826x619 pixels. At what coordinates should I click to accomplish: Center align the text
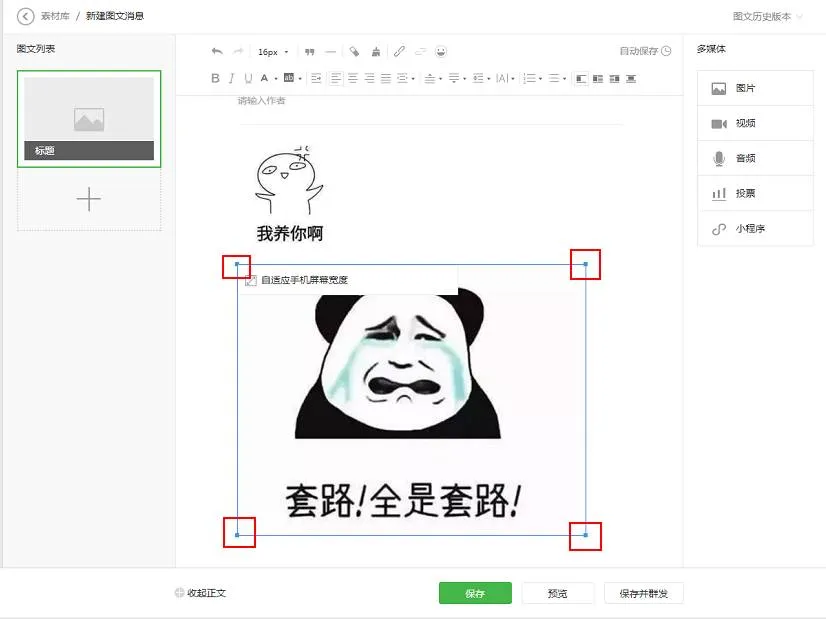point(352,78)
